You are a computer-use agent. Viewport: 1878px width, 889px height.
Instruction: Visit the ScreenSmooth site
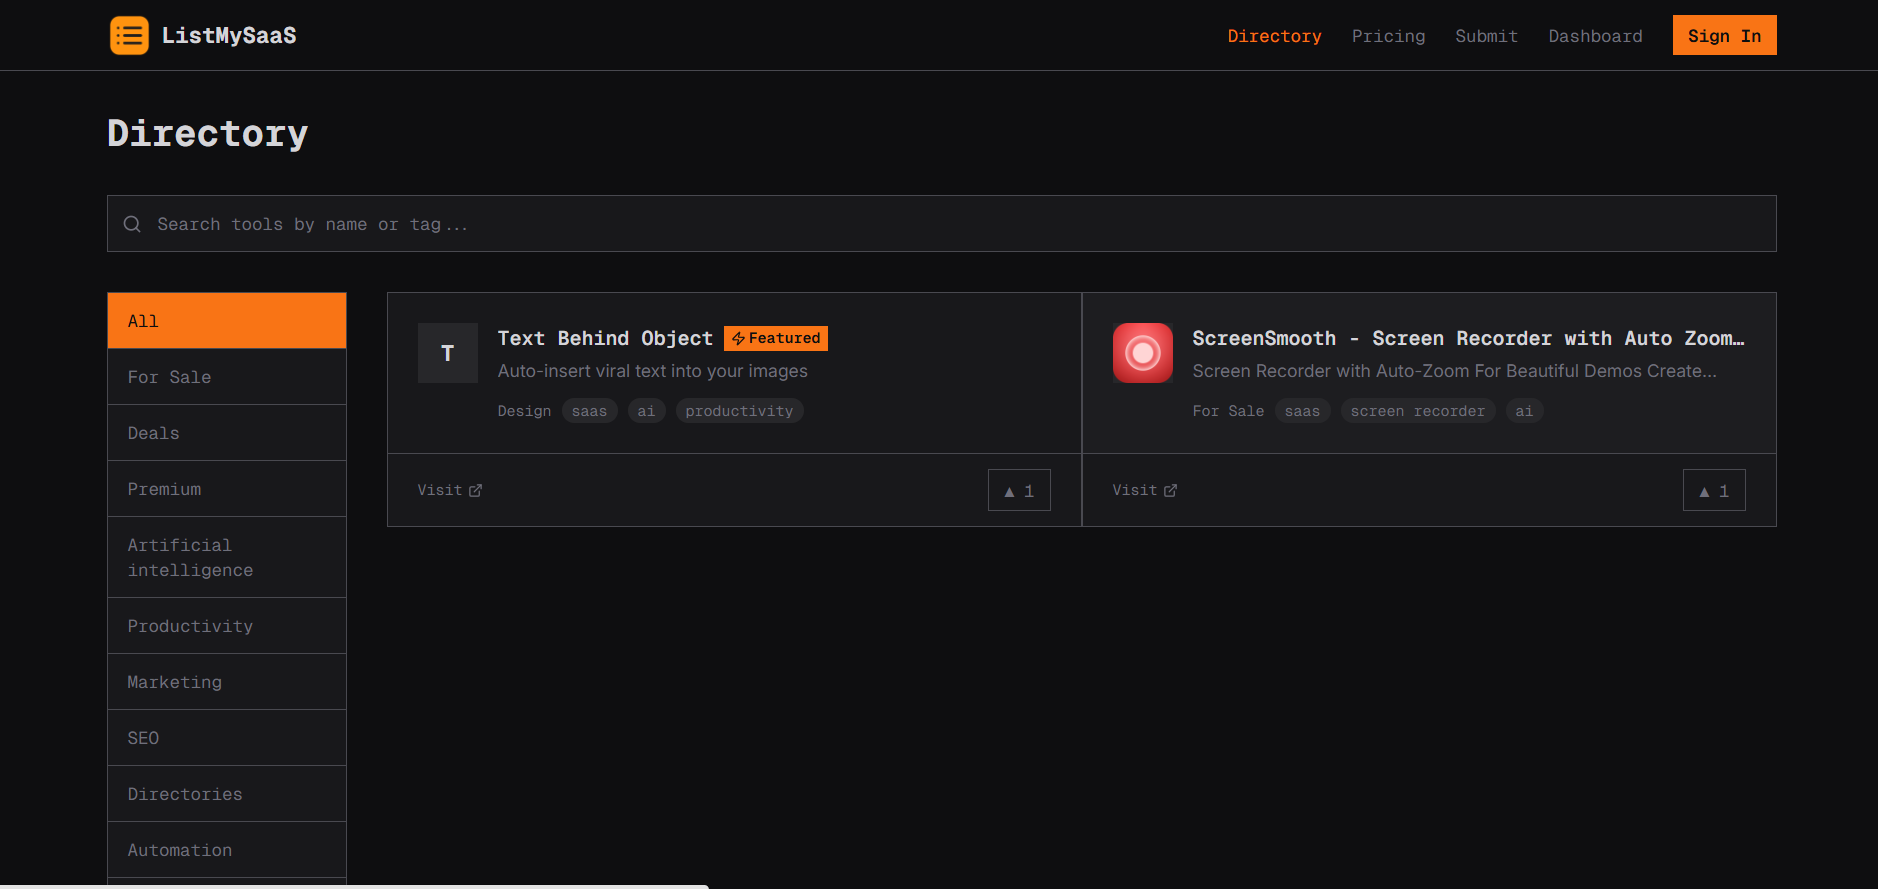(1144, 490)
